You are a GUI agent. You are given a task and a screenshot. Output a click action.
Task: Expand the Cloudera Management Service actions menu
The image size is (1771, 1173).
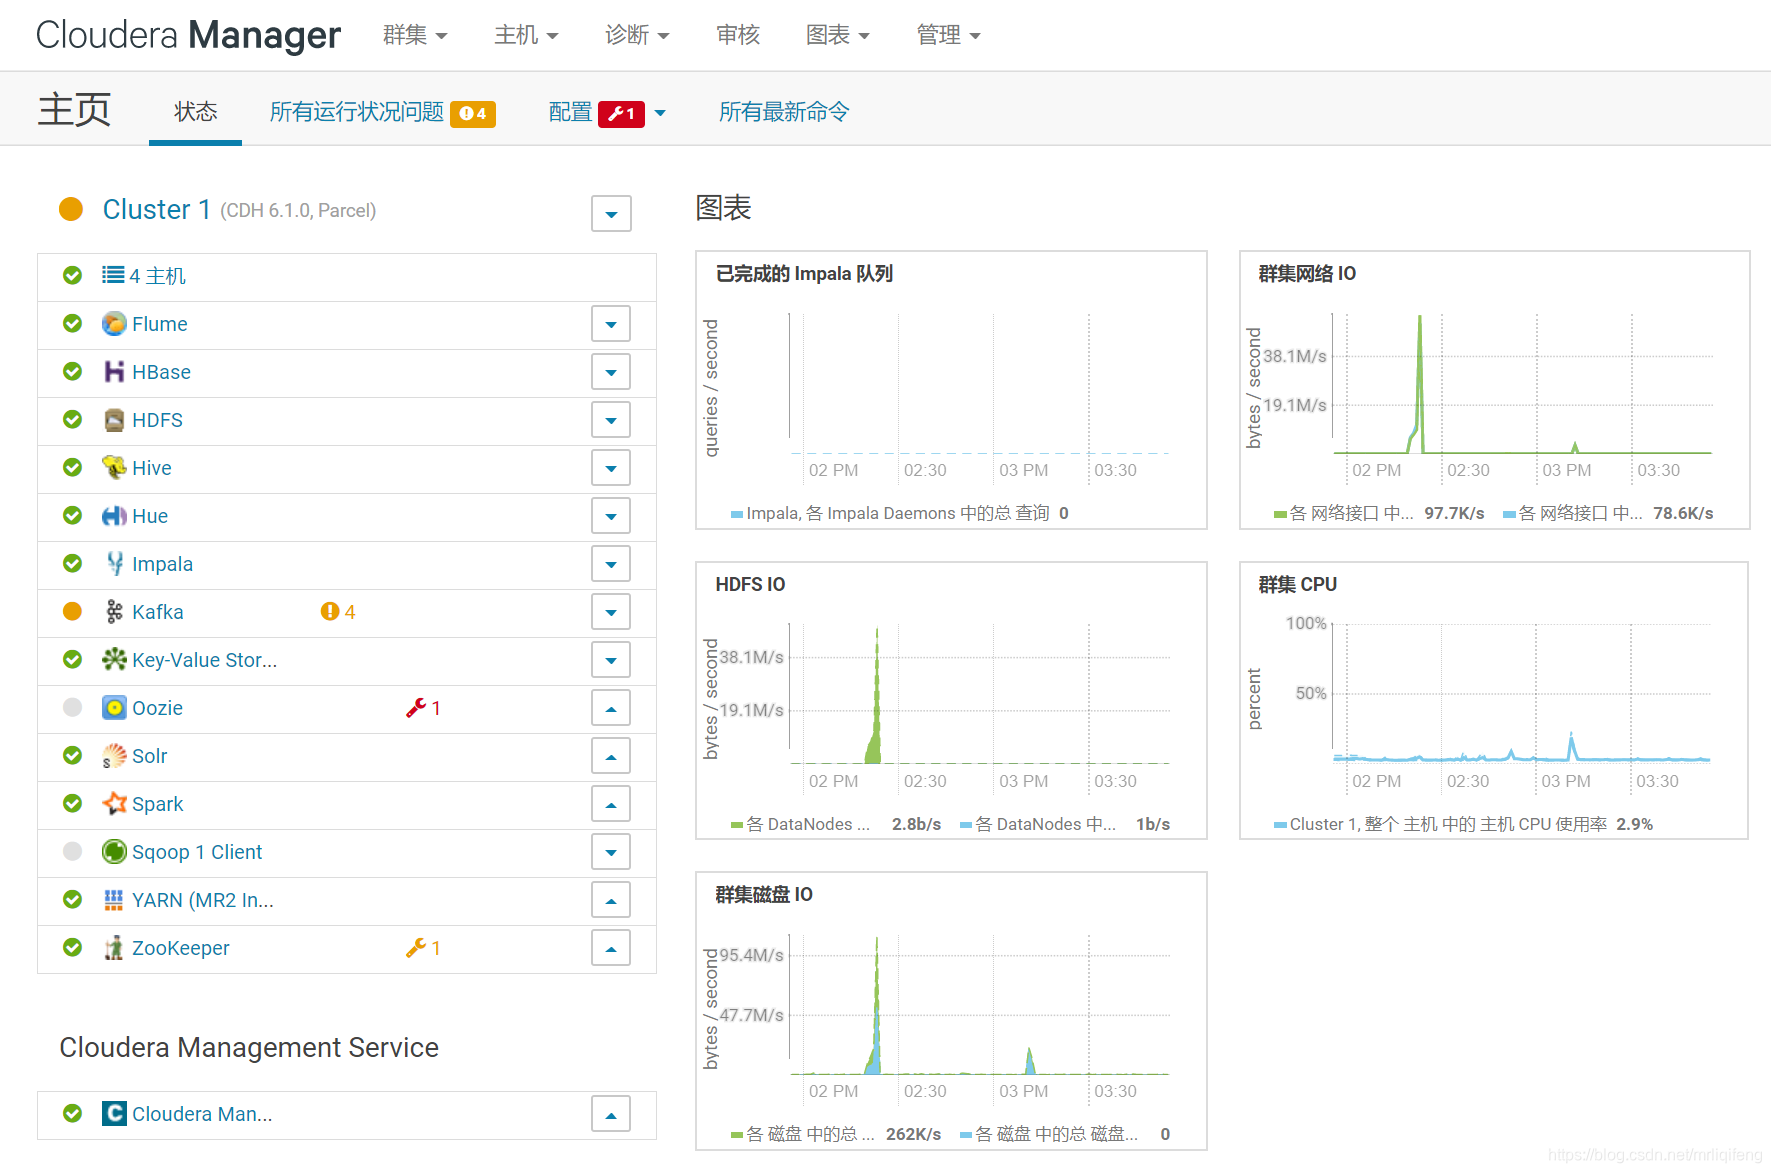pos(611,1114)
